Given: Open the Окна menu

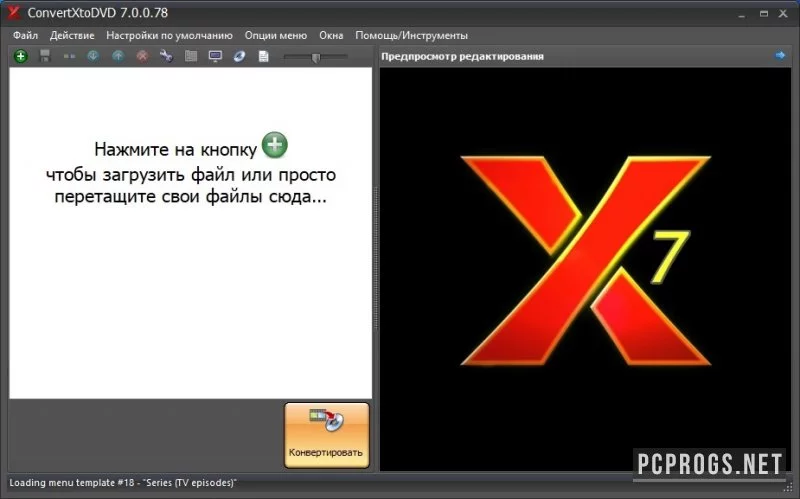Looking at the screenshot, I should click(x=331, y=35).
